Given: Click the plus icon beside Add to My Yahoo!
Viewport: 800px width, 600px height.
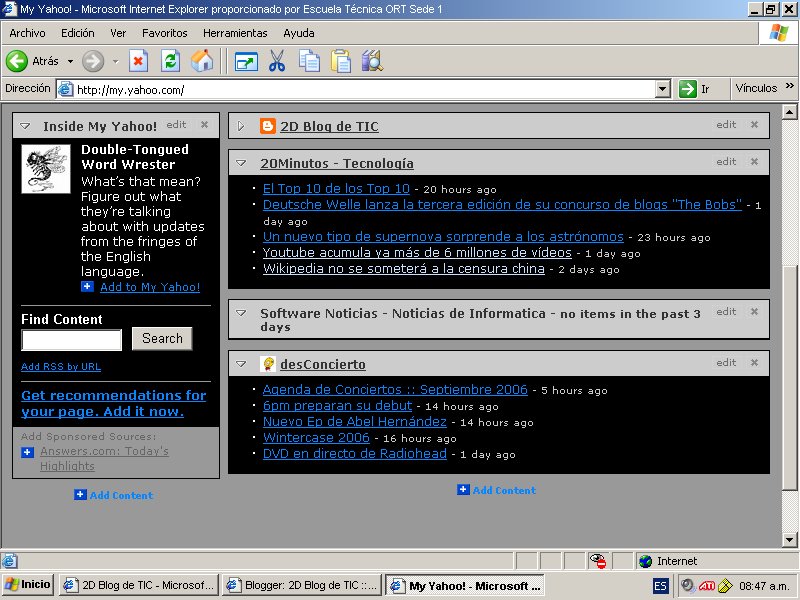Looking at the screenshot, I should (87, 286).
